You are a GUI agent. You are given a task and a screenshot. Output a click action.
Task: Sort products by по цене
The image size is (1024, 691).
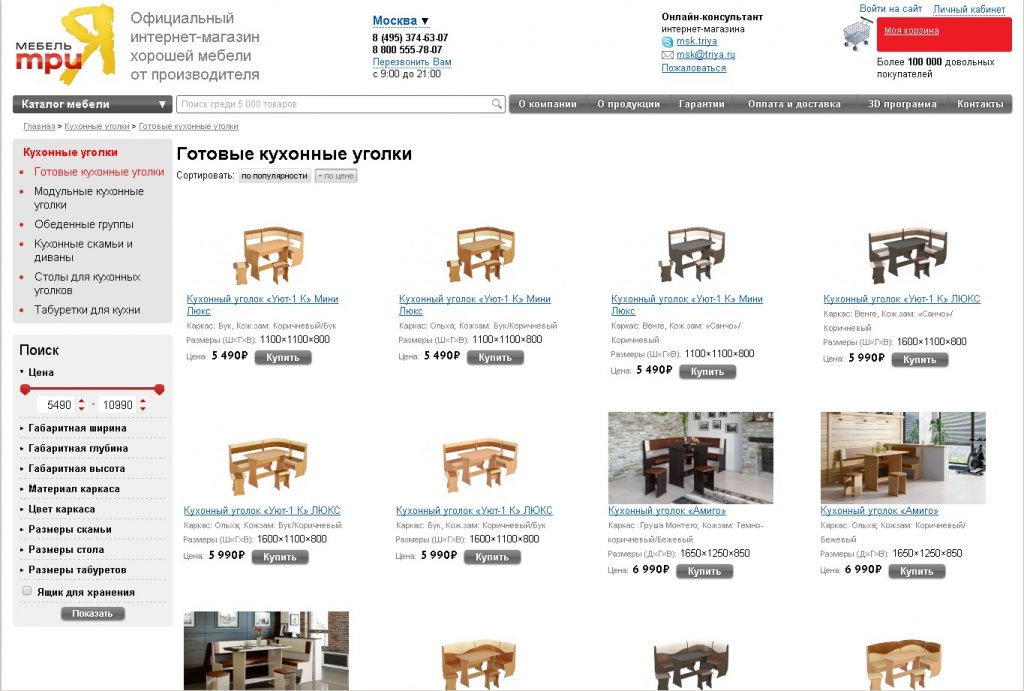click(x=336, y=176)
